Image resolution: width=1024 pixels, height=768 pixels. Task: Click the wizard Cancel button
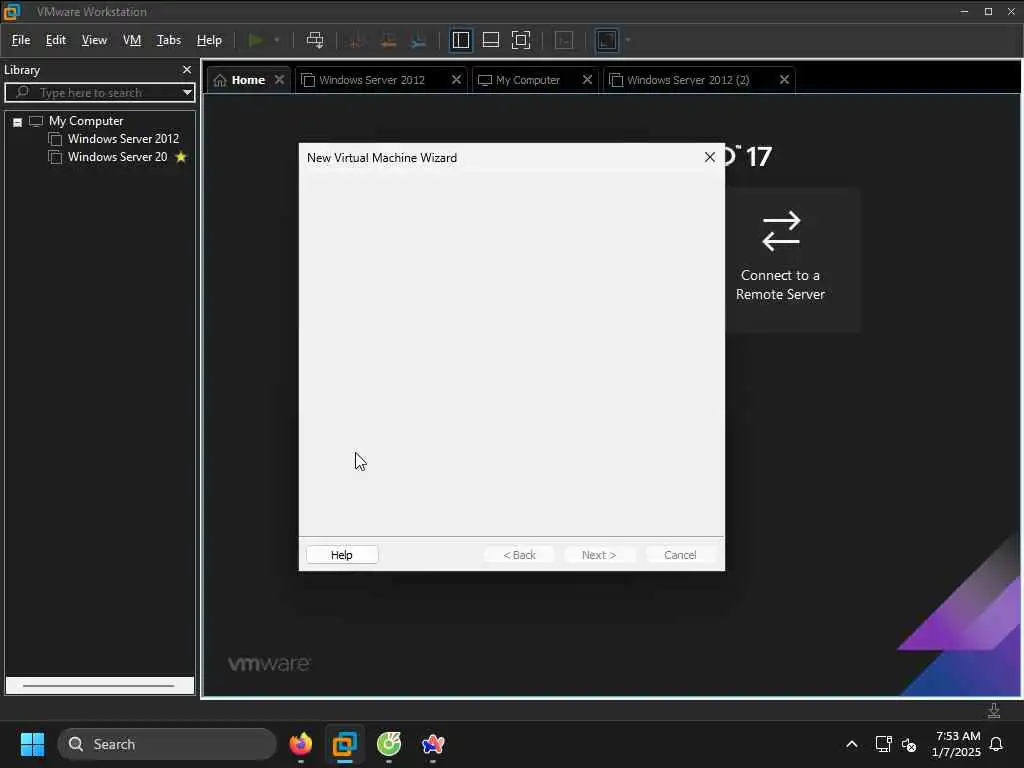(x=680, y=555)
